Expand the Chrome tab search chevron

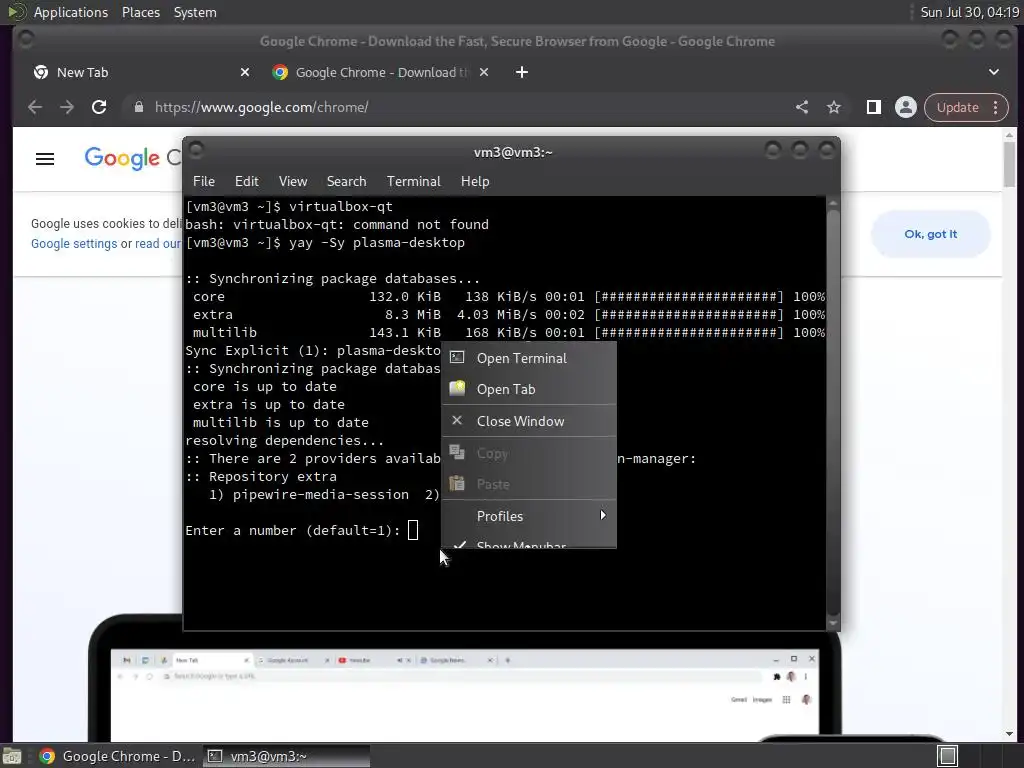(993, 72)
